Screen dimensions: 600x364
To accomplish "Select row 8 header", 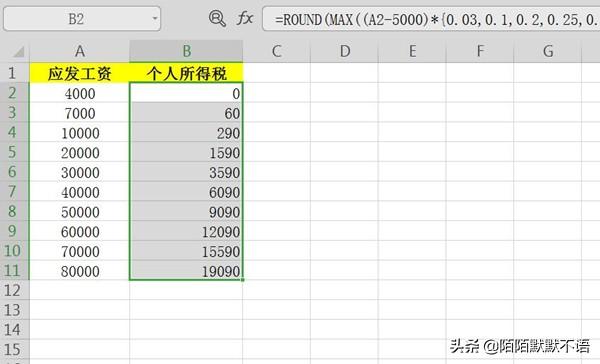I will pos(15,211).
